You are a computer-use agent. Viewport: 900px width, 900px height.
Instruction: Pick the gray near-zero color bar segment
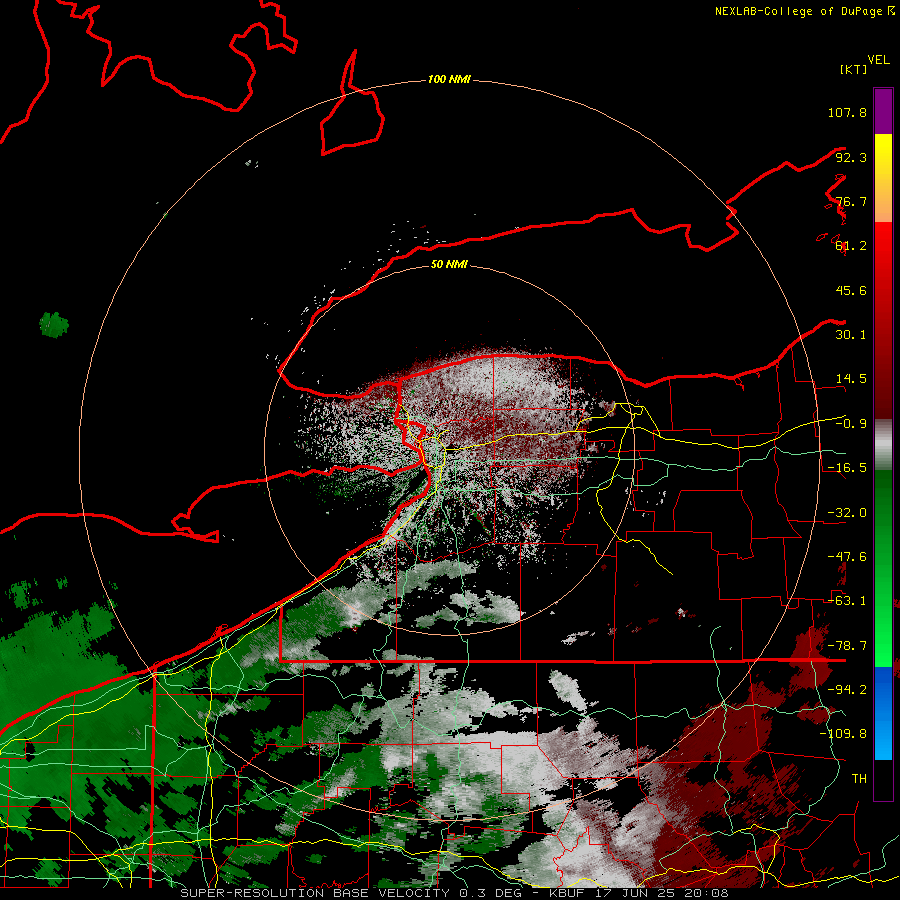click(x=883, y=445)
